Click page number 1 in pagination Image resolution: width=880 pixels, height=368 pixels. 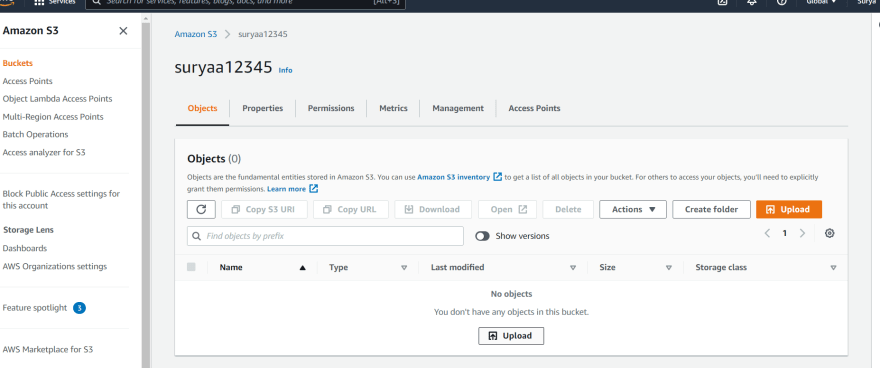pos(785,233)
